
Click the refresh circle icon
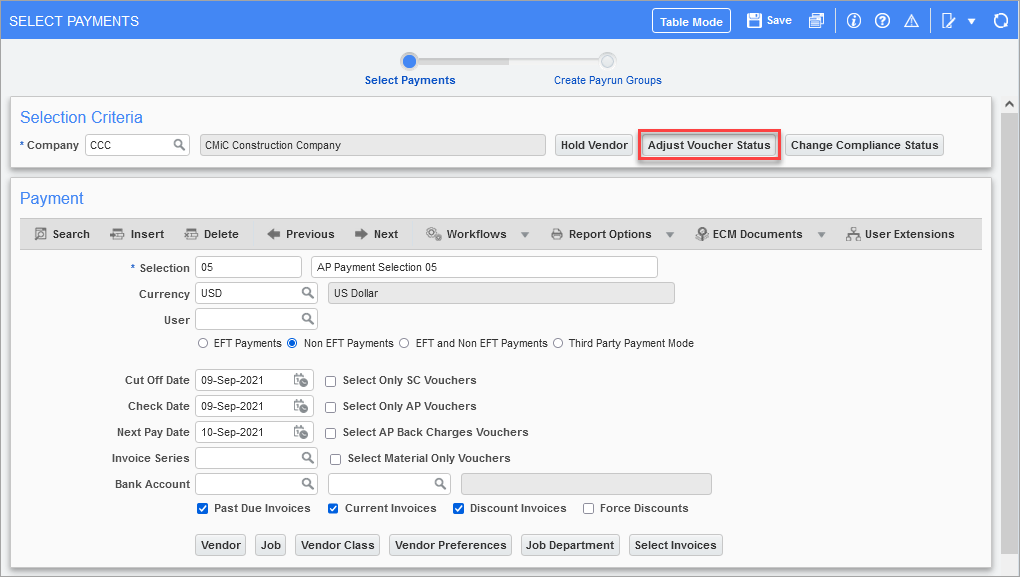tap(1000, 21)
